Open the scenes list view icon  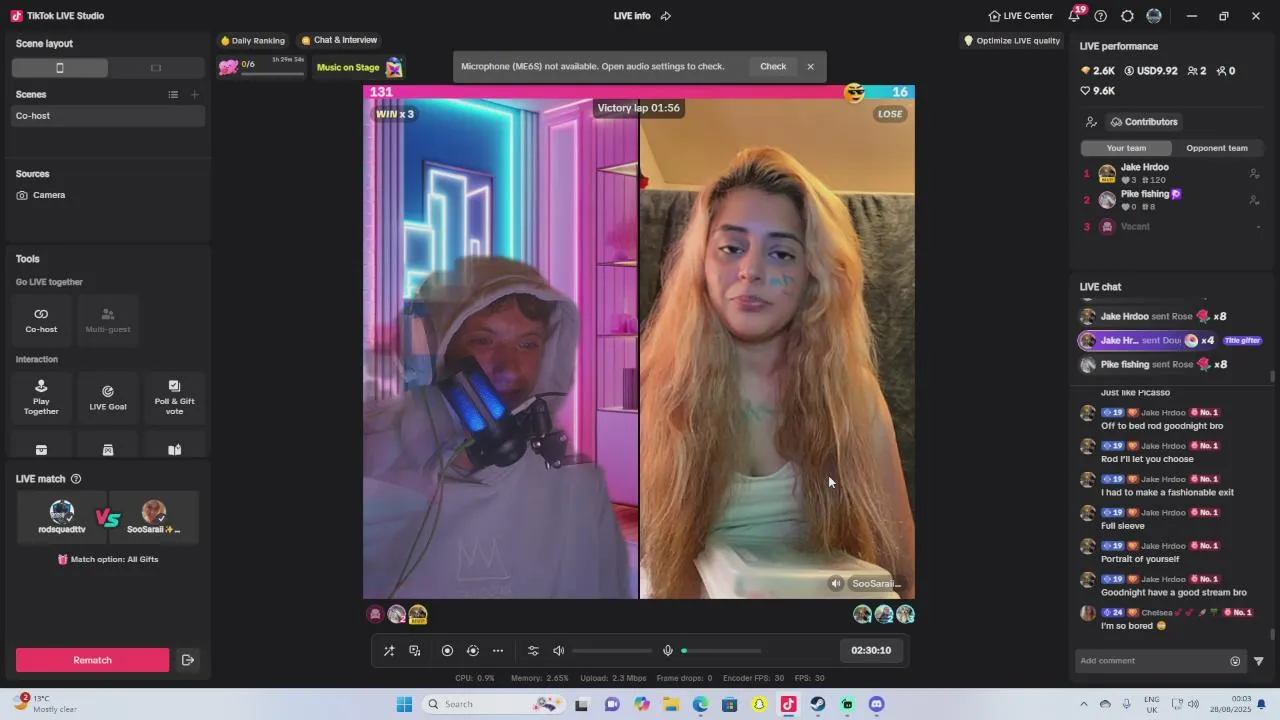(x=173, y=95)
